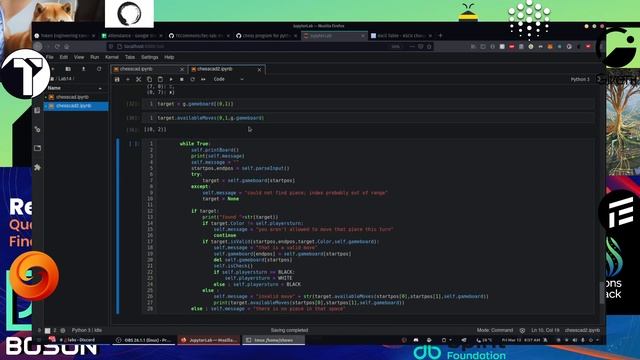
Task: Open the Lab14 breadcrumb folder
Action: click(x=64, y=78)
